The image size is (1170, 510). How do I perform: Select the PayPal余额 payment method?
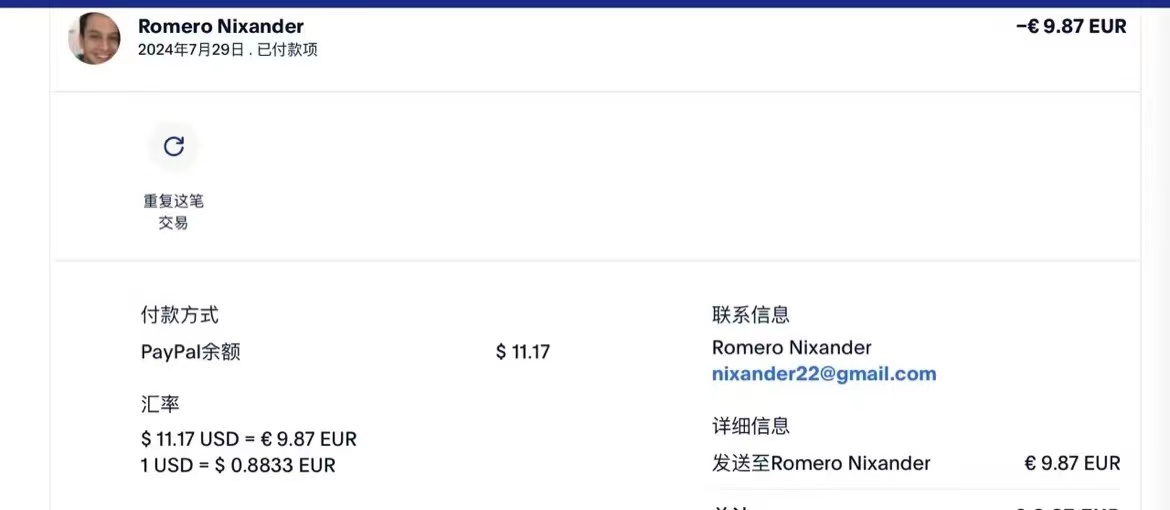point(190,352)
